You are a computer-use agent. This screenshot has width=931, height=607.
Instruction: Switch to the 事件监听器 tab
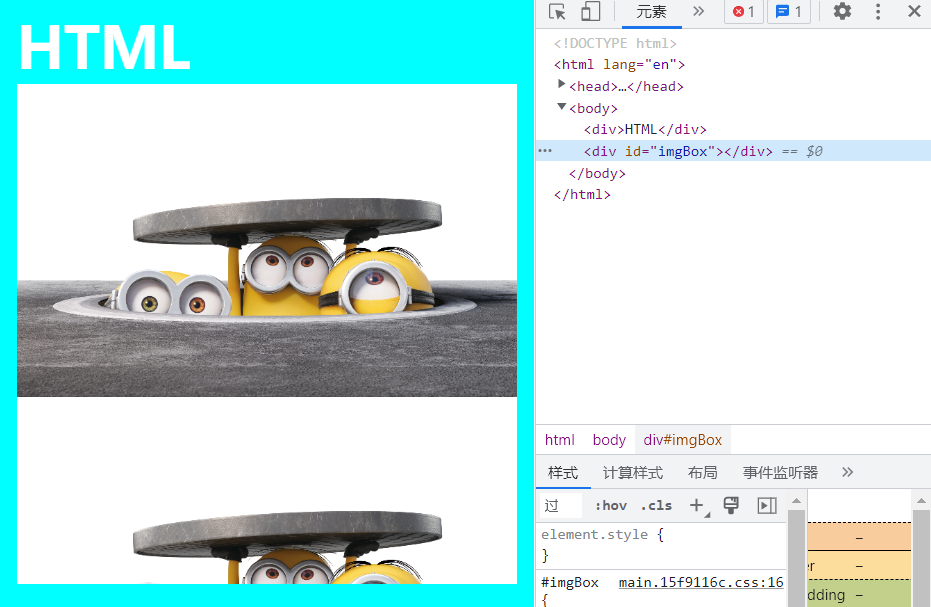pos(780,473)
